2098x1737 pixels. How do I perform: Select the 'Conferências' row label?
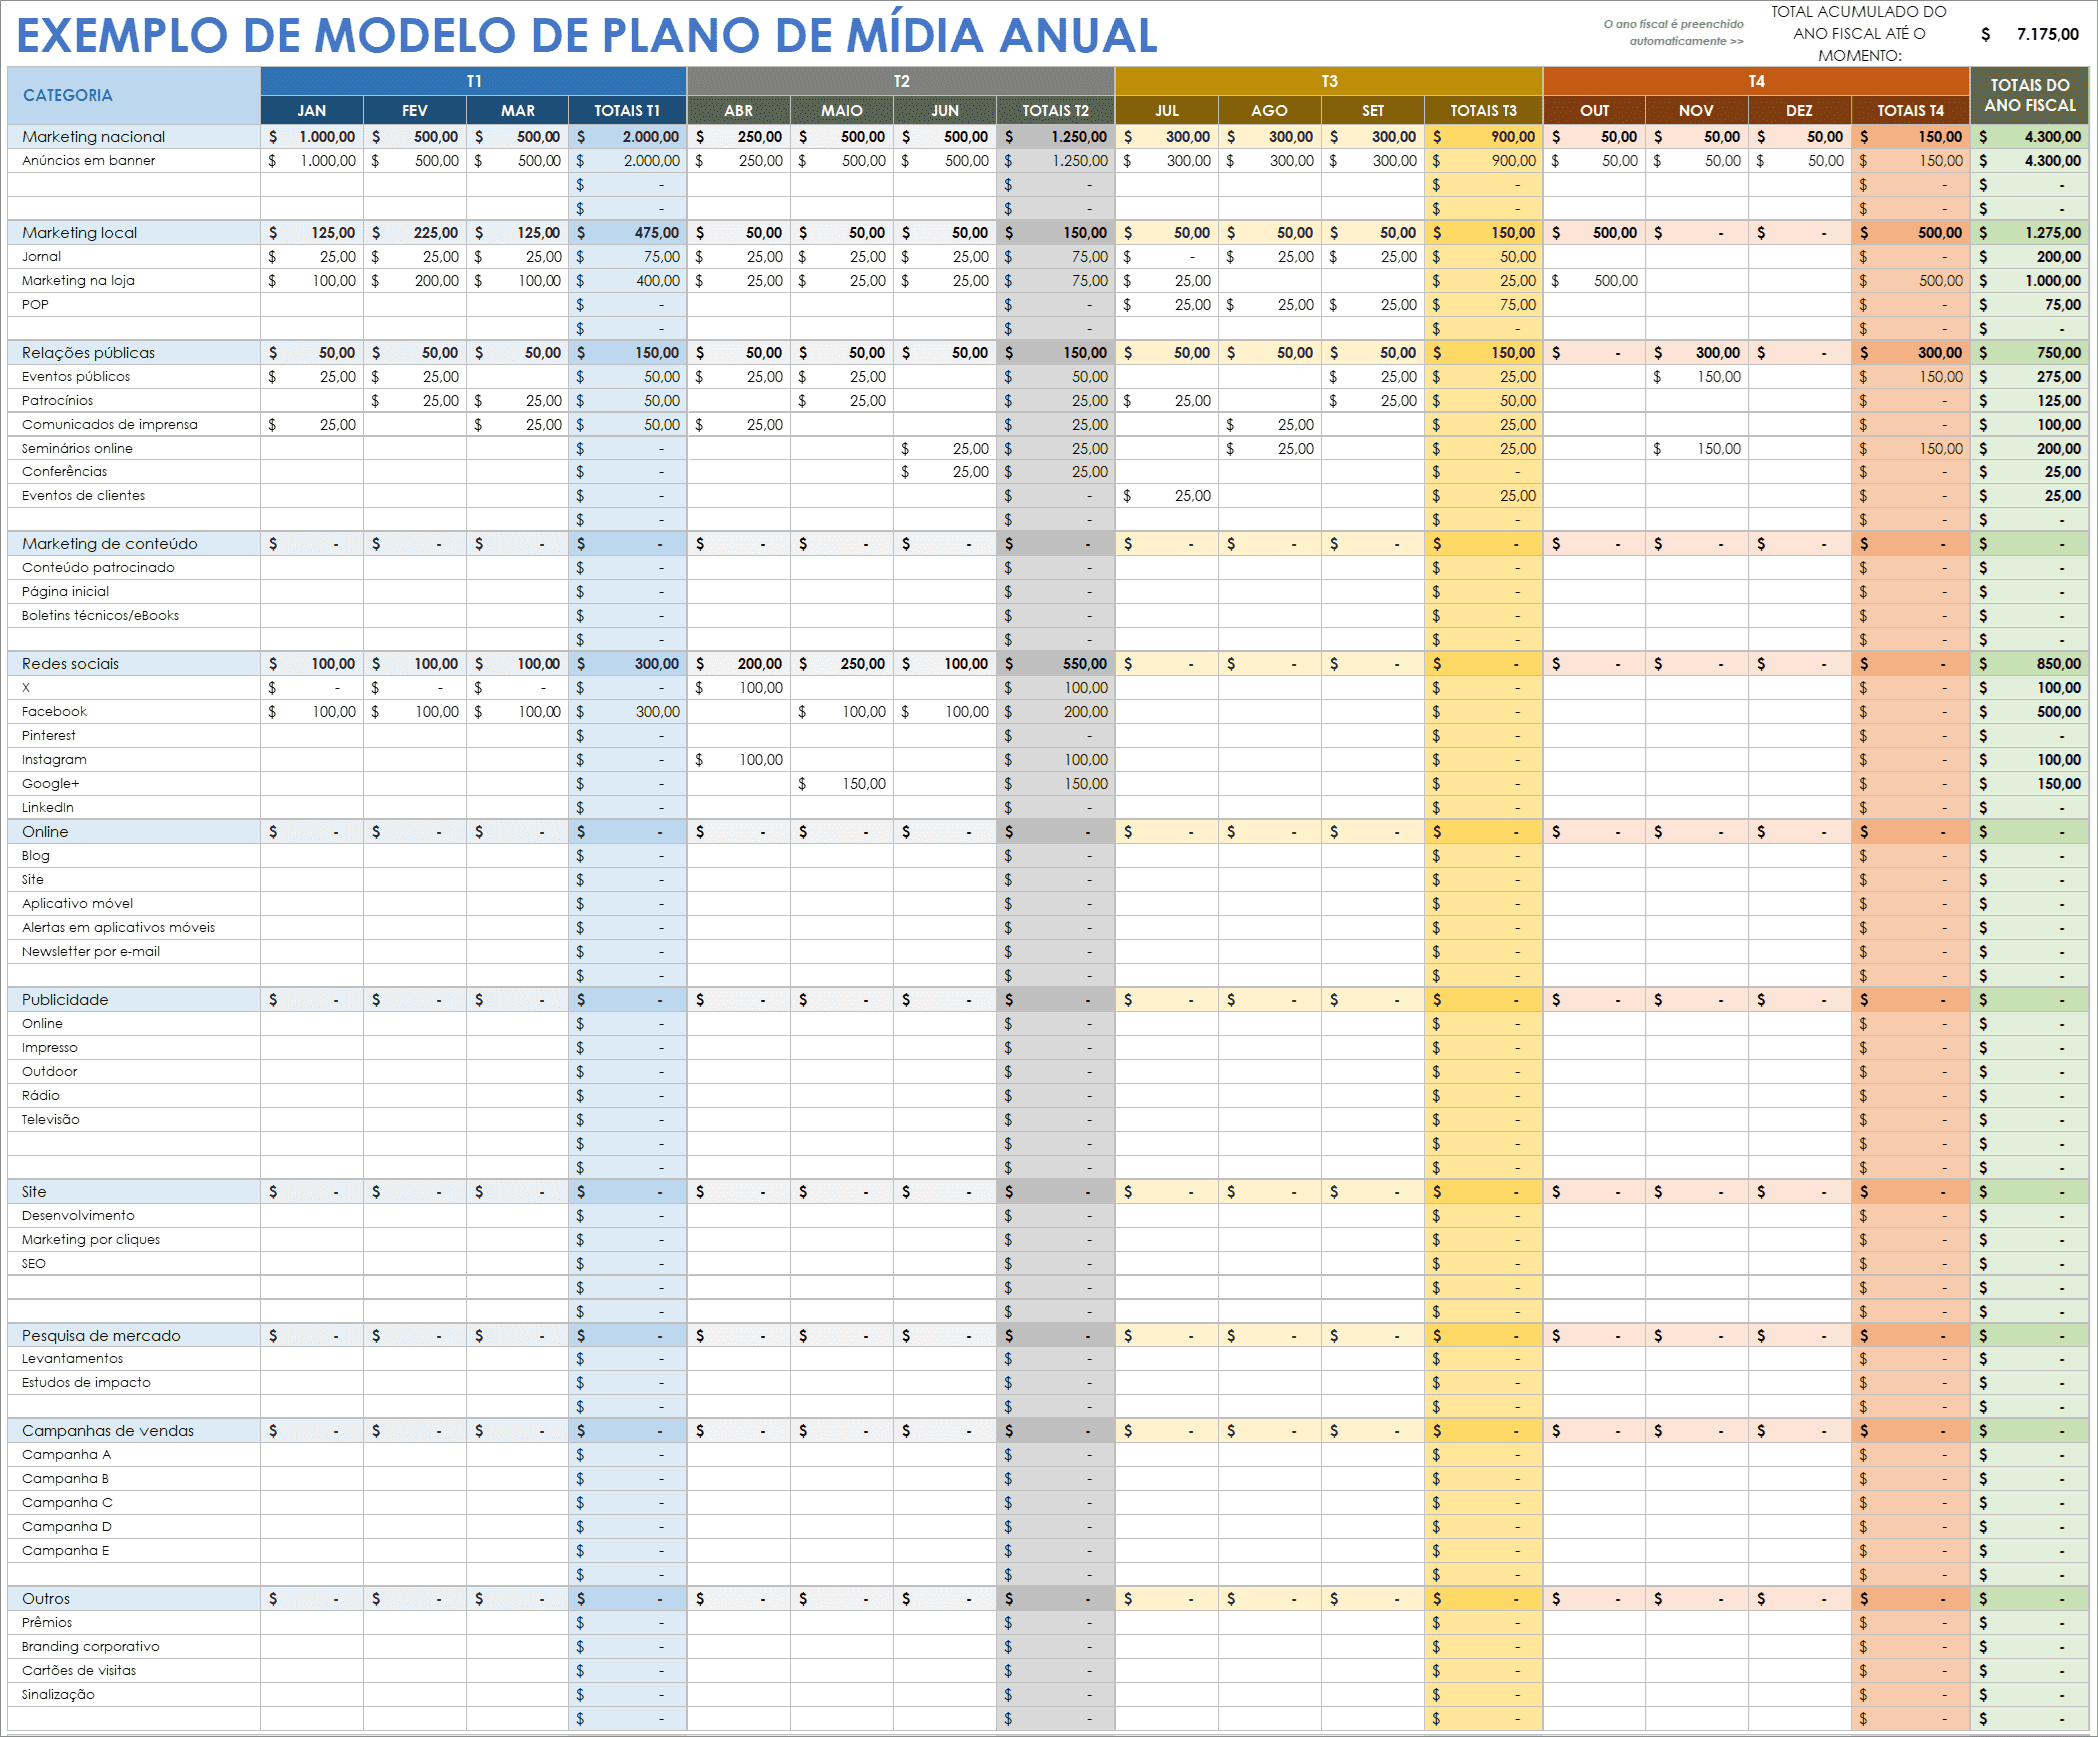click(x=65, y=471)
